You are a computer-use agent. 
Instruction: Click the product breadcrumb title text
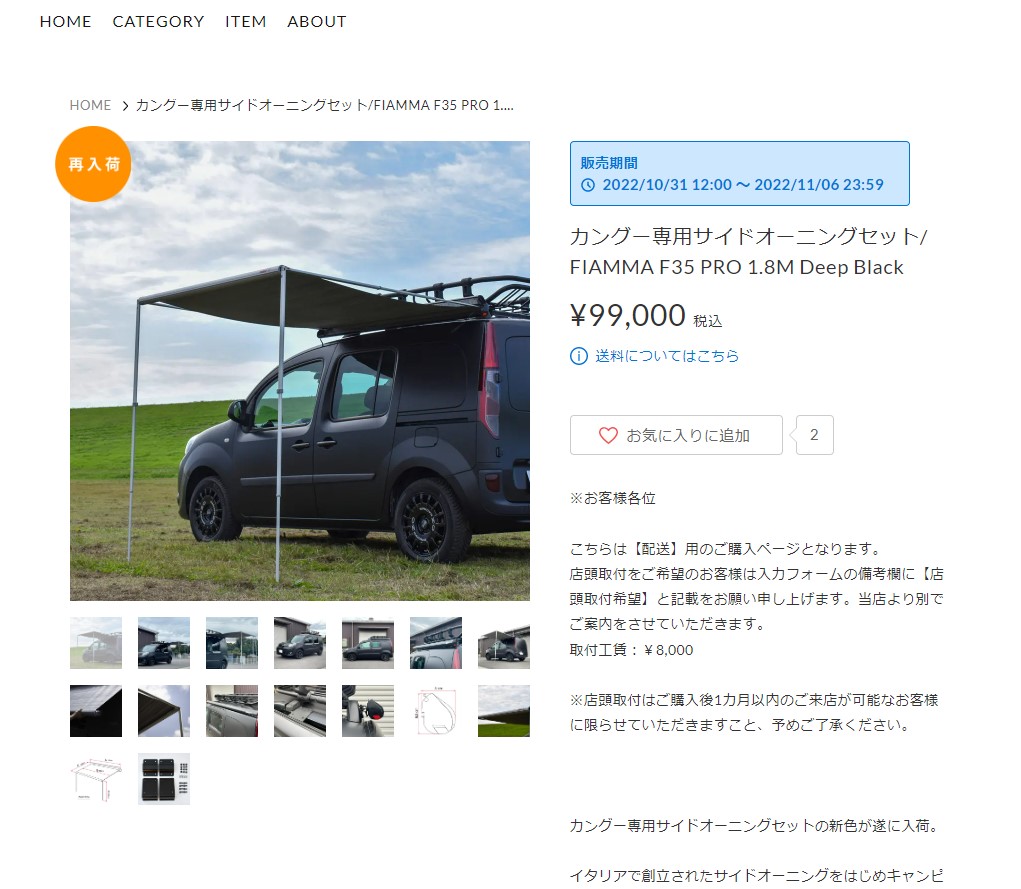tap(324, 106)
